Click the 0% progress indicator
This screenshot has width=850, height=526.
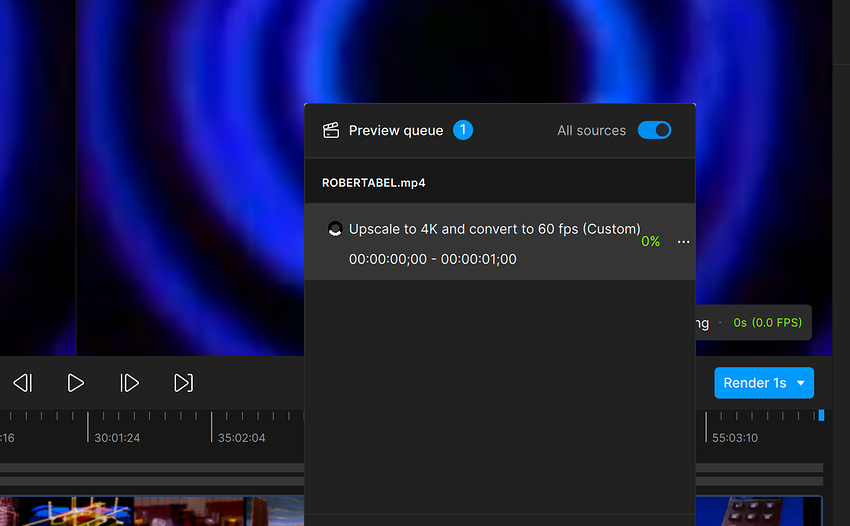(651, 241)
